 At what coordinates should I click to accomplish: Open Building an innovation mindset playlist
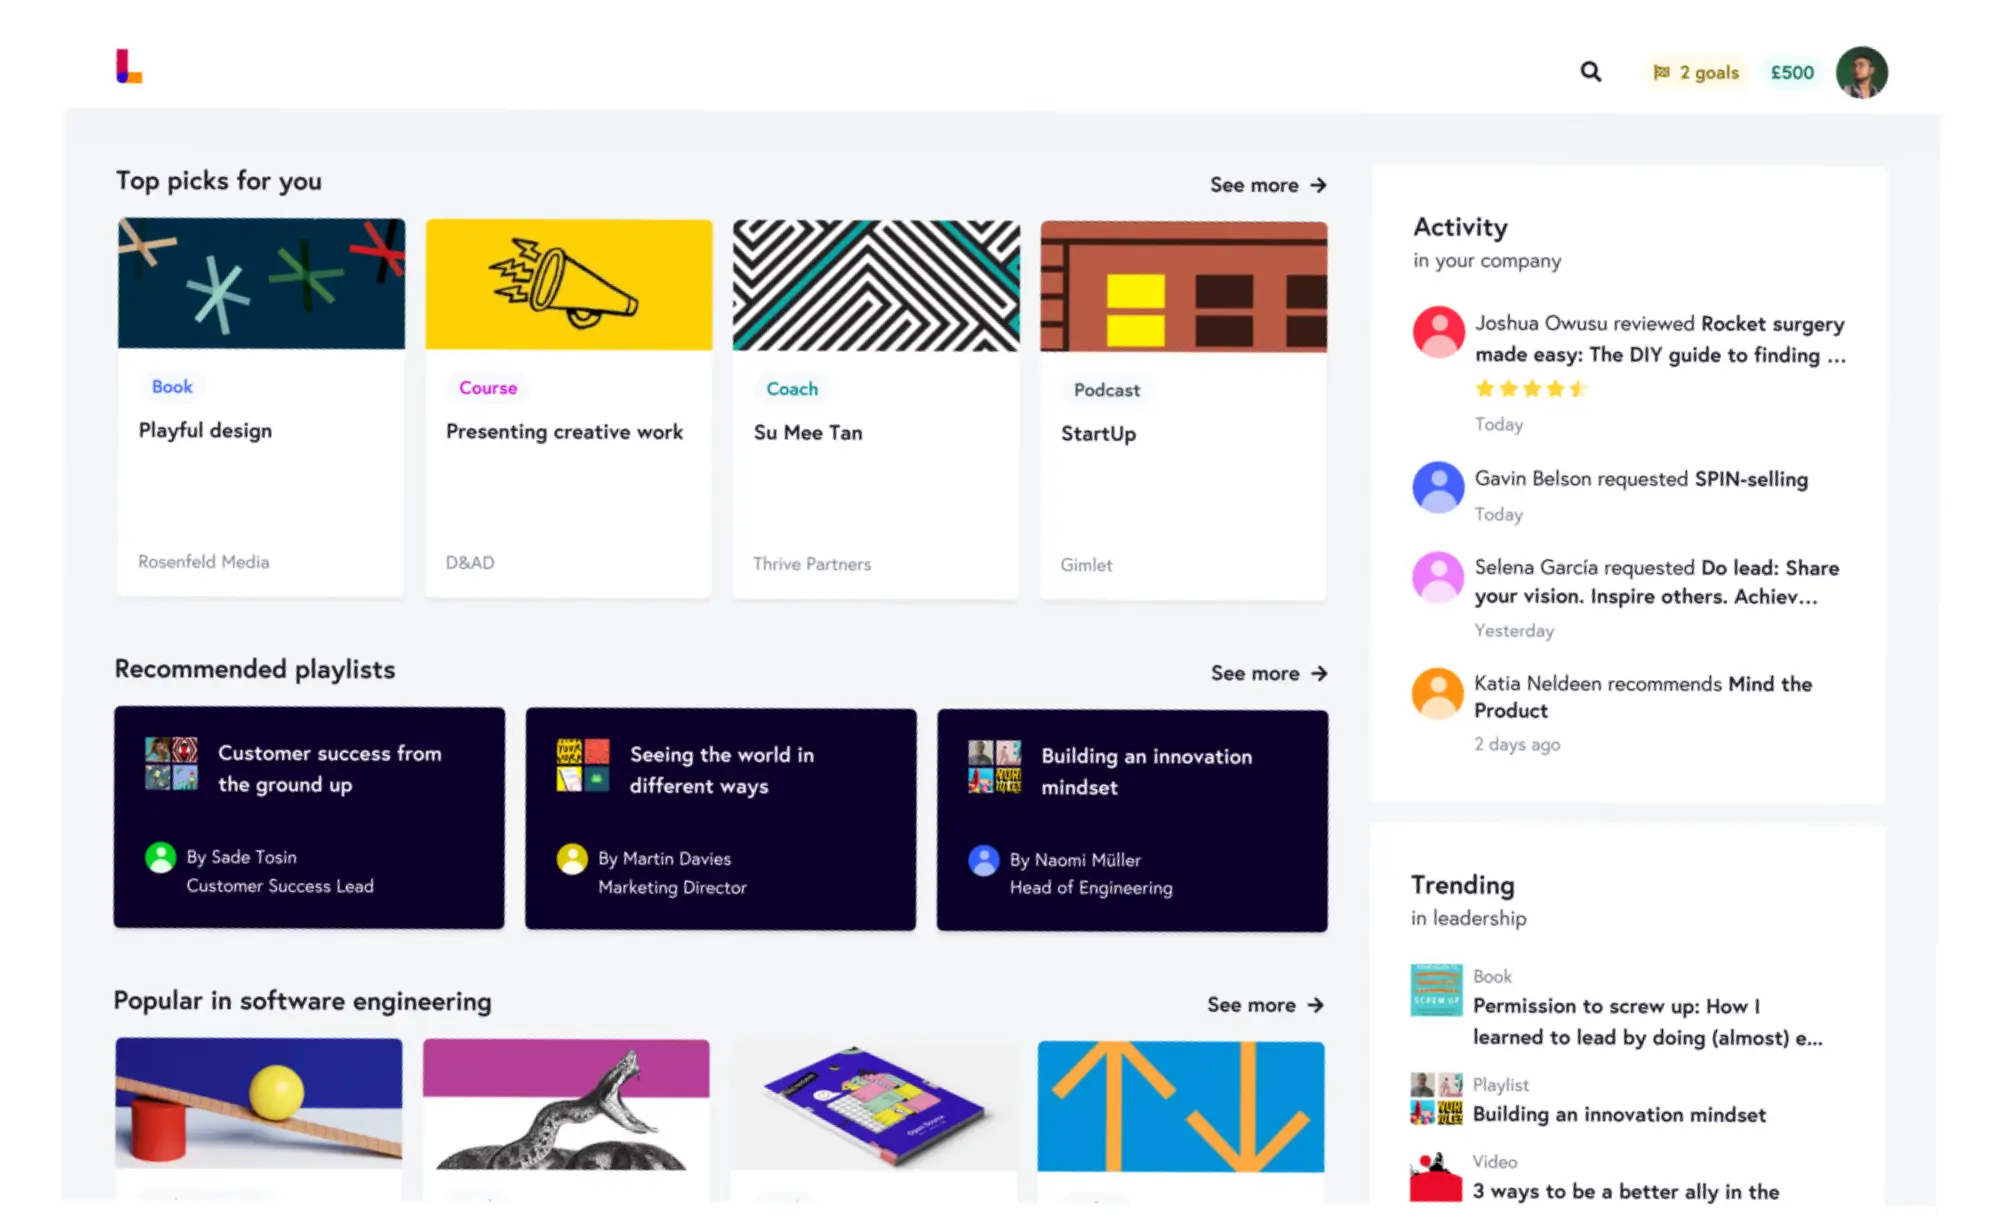point(1132,820)
